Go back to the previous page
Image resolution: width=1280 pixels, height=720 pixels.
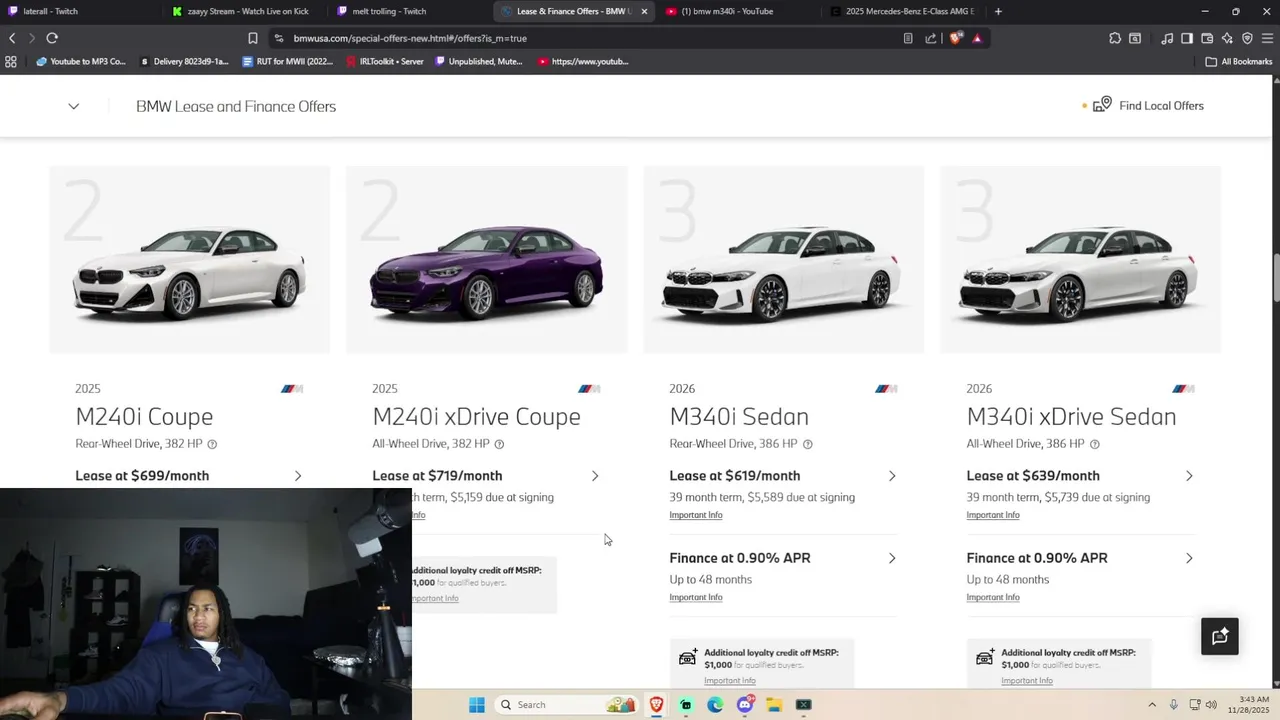[x=12, y=38]
